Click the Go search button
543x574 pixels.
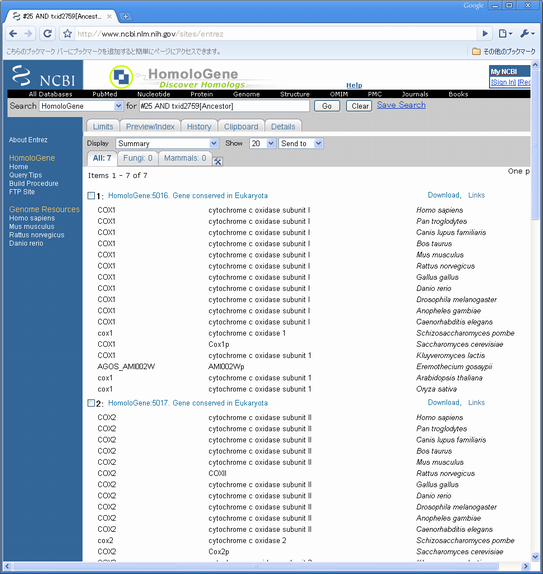click(327, 106)
